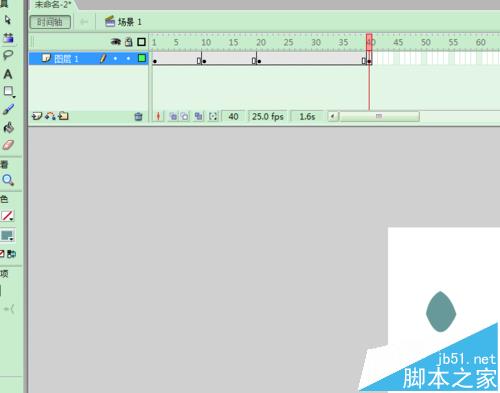Toggle the 时间轴 timeline button
The image size is (500, 393).
pyautogui.click(x=50, y=22)
